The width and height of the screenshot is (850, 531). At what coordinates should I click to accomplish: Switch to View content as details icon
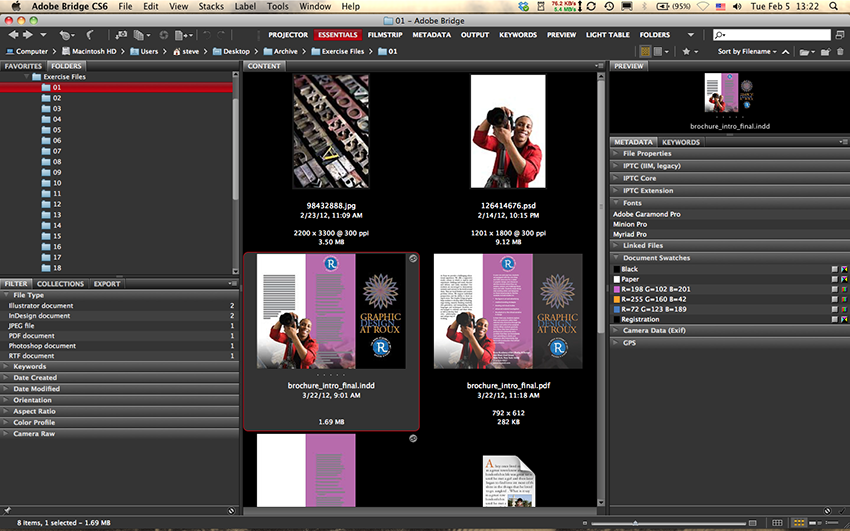click(x=814, y=523)
